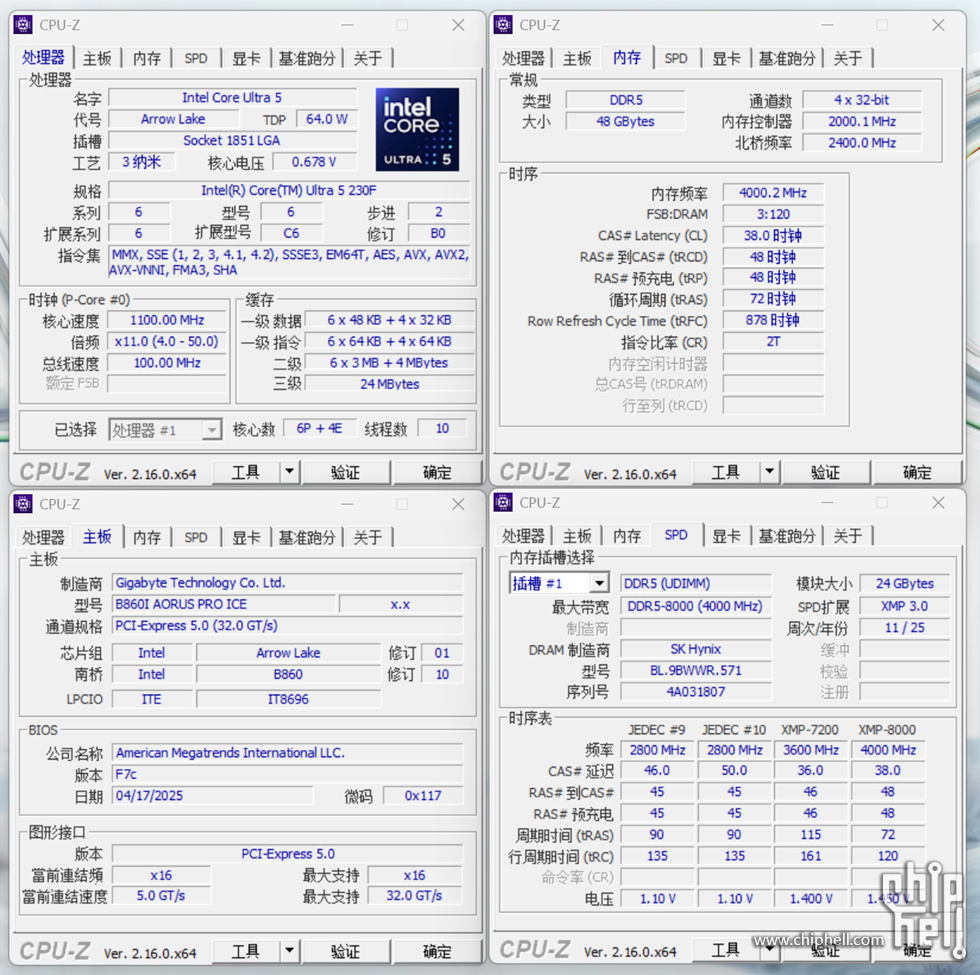The height and width of the screenshot is (975, 980).
Task: Click the B860I AORUS PRO ICE model field
Action: point(224,604)
